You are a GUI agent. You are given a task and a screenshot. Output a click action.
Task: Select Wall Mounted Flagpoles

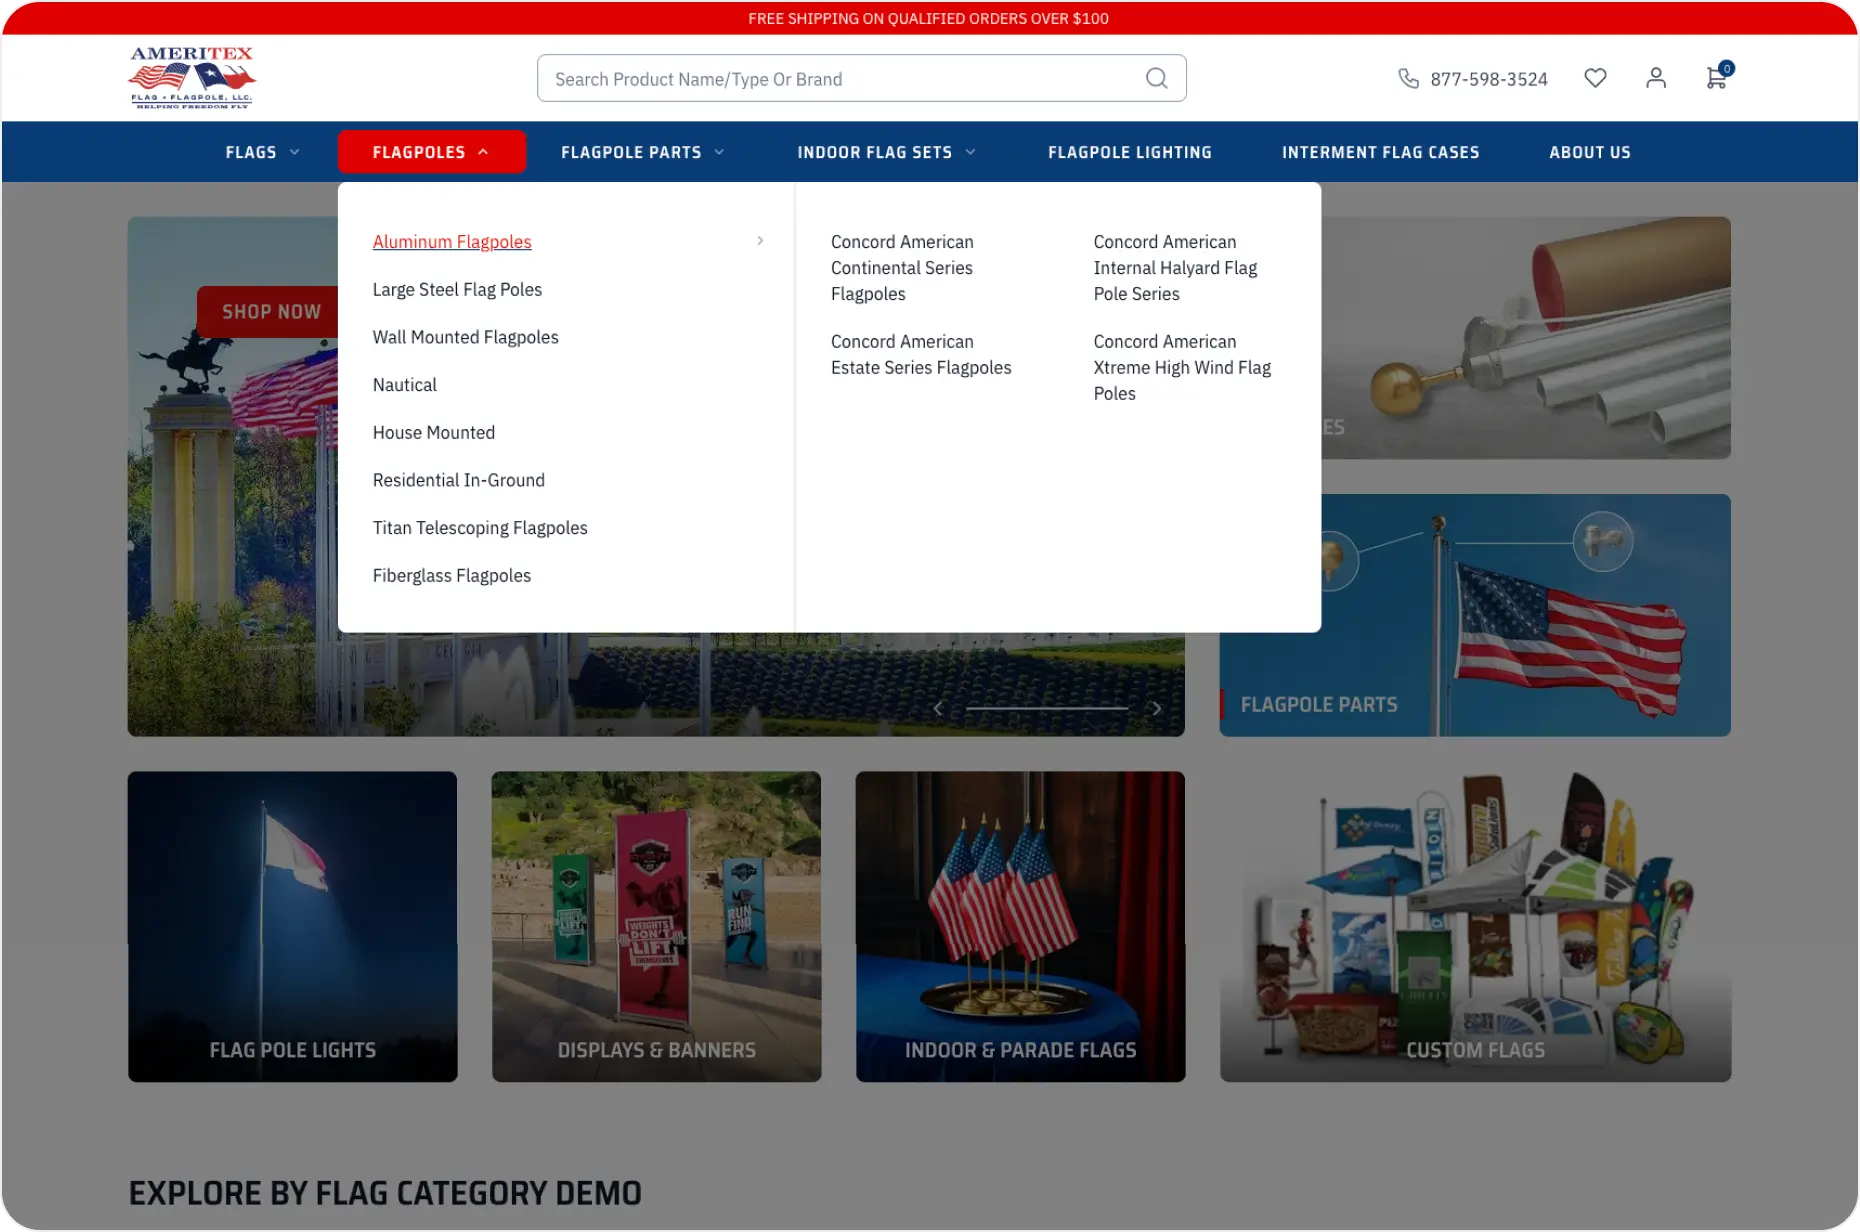coord(465,338)
